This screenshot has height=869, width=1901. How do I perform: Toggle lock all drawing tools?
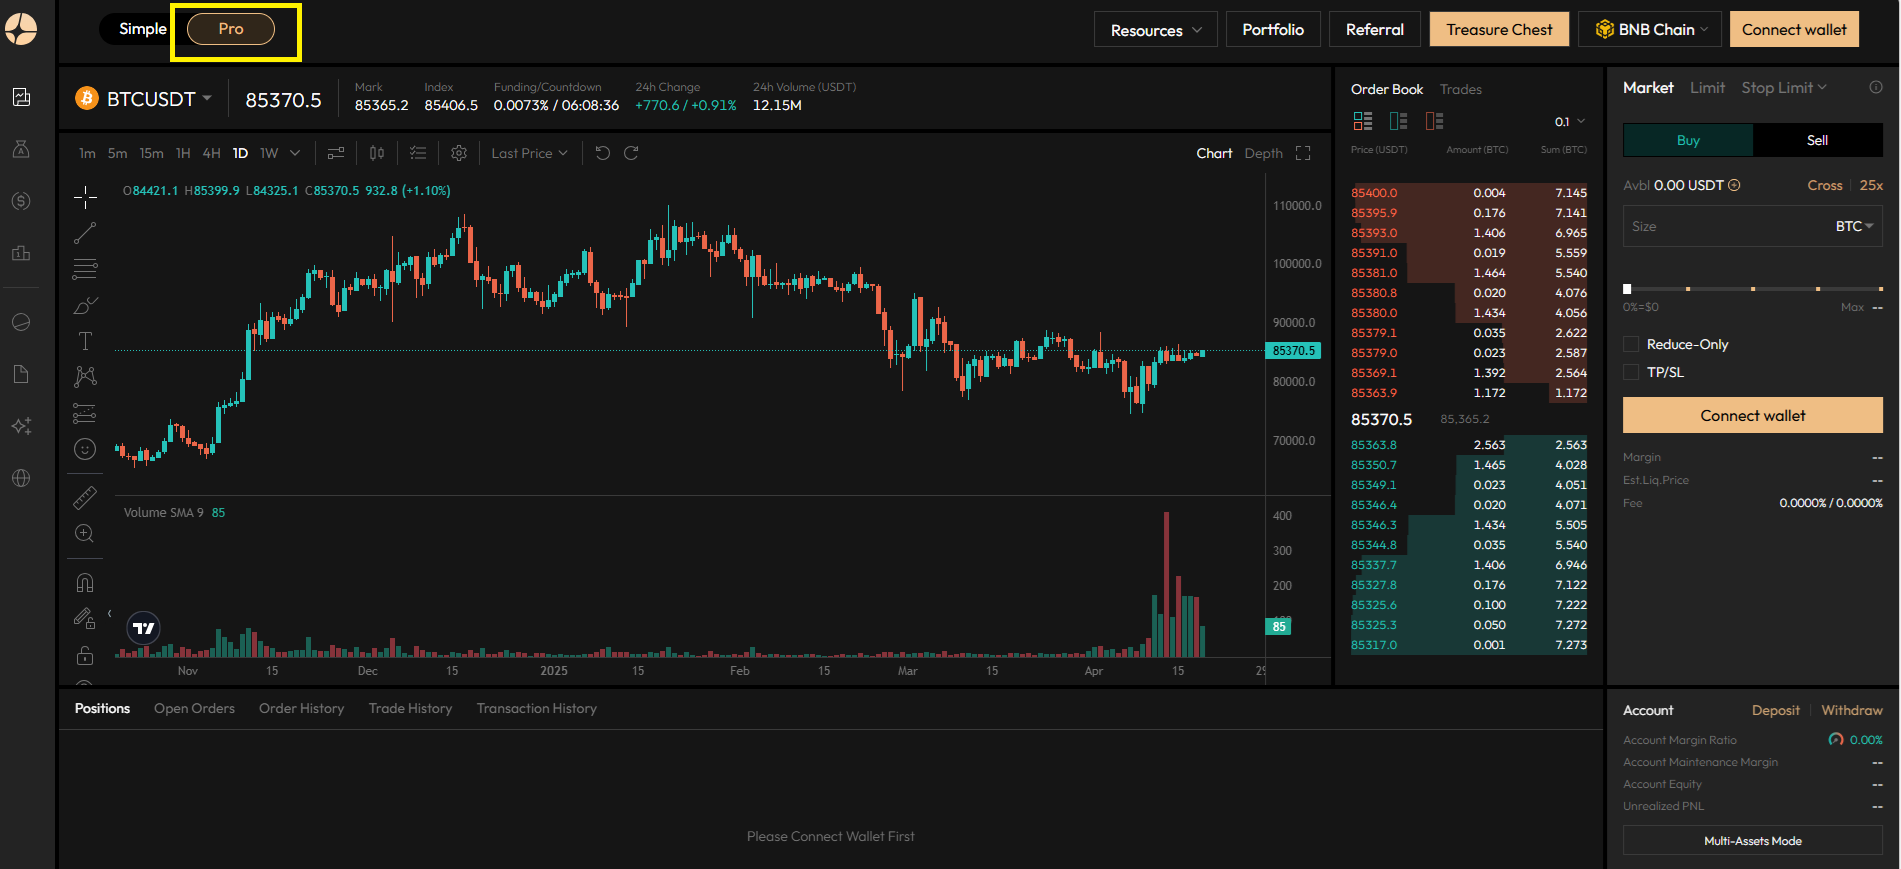(x=85, y=655)
